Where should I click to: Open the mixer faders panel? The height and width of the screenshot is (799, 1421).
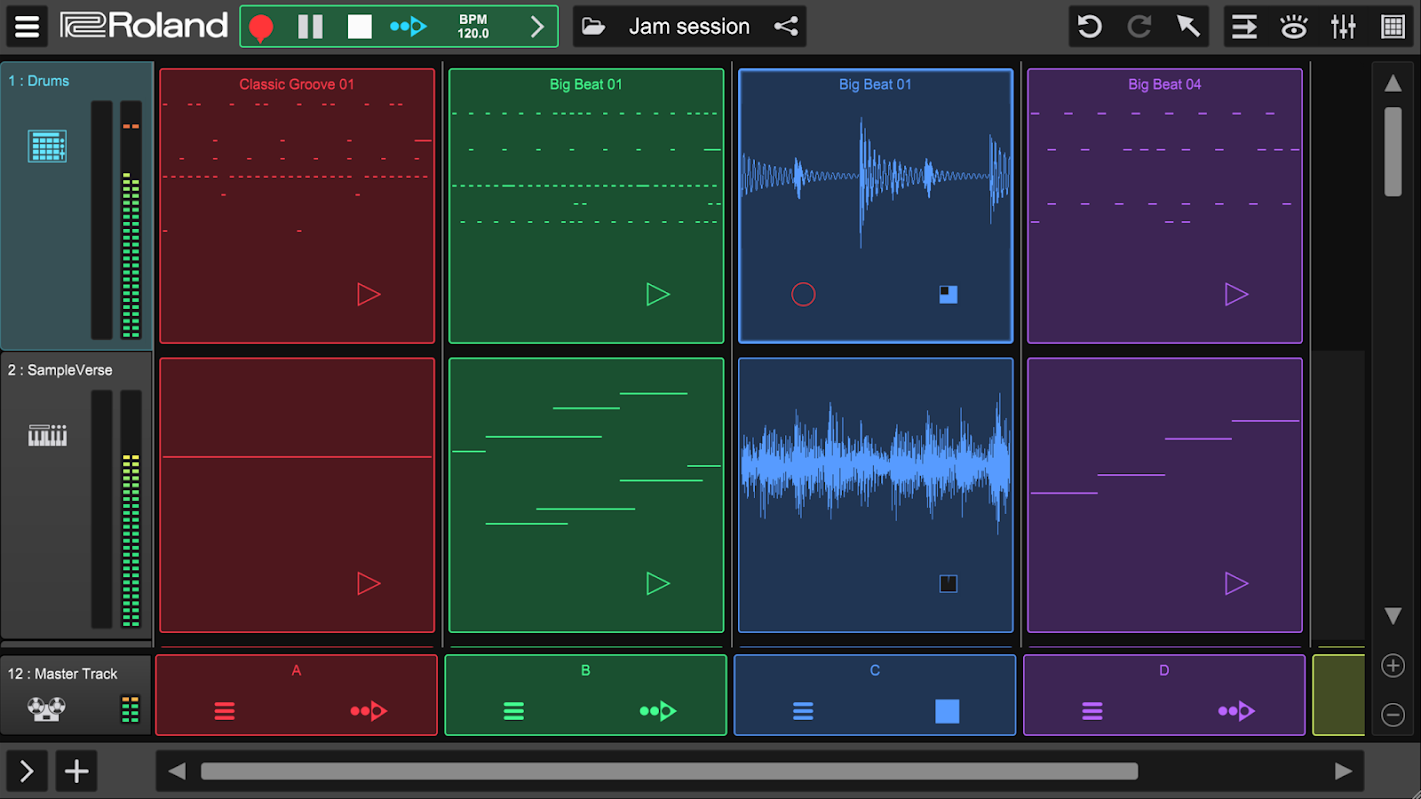[1343, 27]
